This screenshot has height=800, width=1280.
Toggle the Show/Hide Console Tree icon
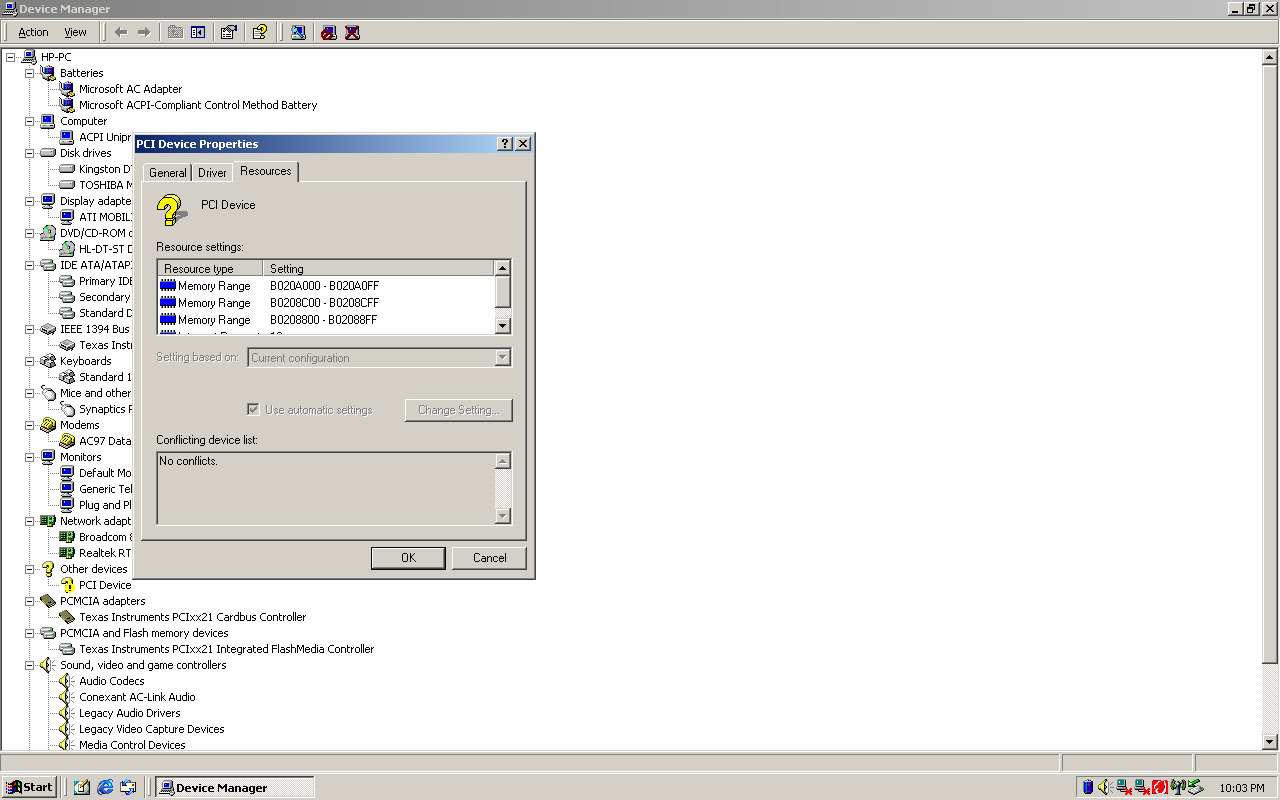[198, 32]
